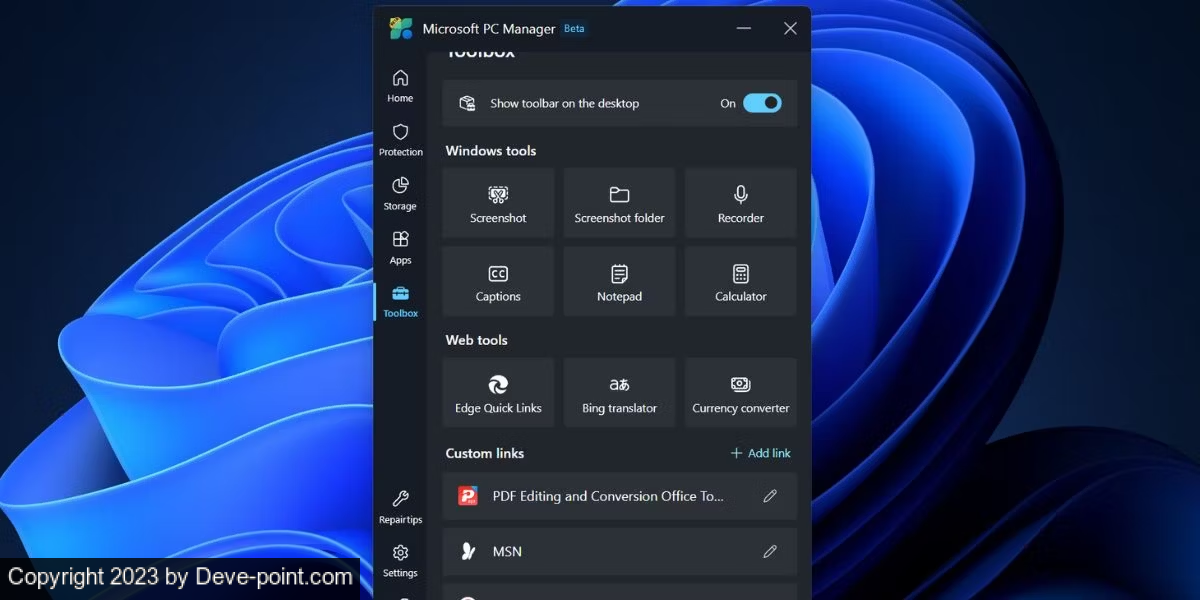Click the toolbar icon beside Show toolbar text
Viewport: 1200px width, 600px height.
pyautogui.click(x=467, y=103)
